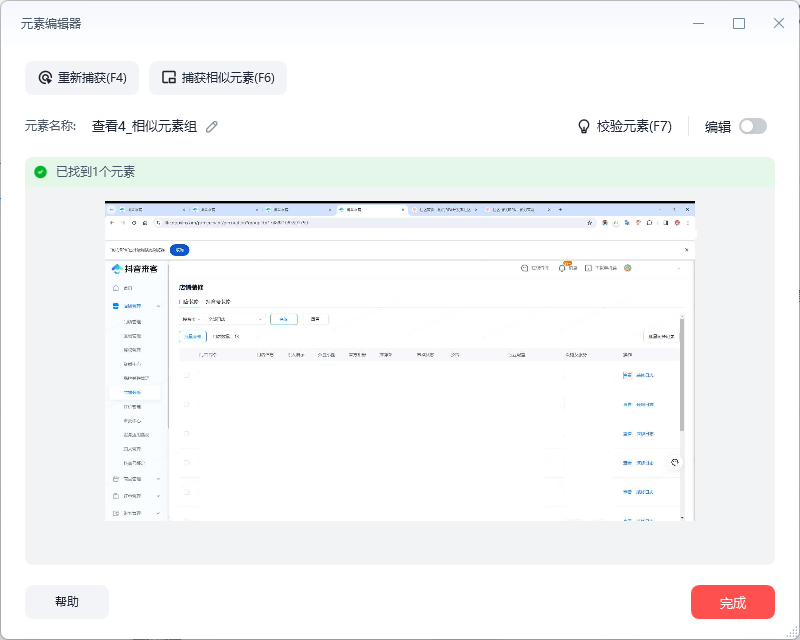Open the 帮助 help button

coord(67,602)
